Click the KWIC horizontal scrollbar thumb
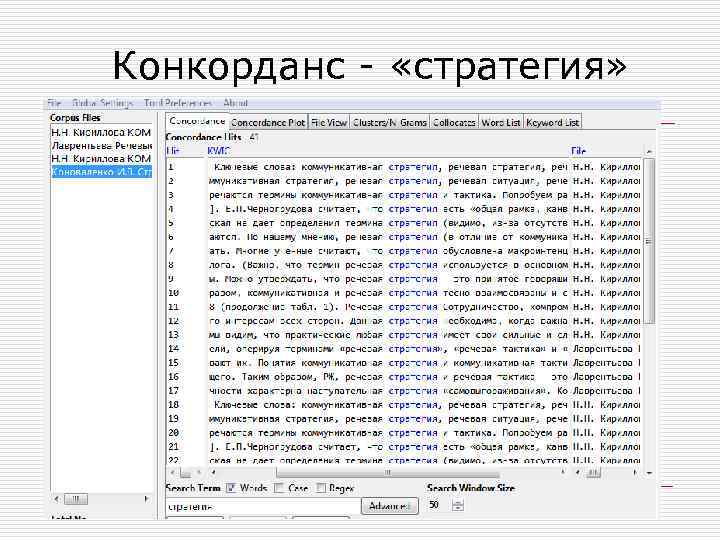The height and width of the screenshot is (540, 720). [x=388, y=472]
